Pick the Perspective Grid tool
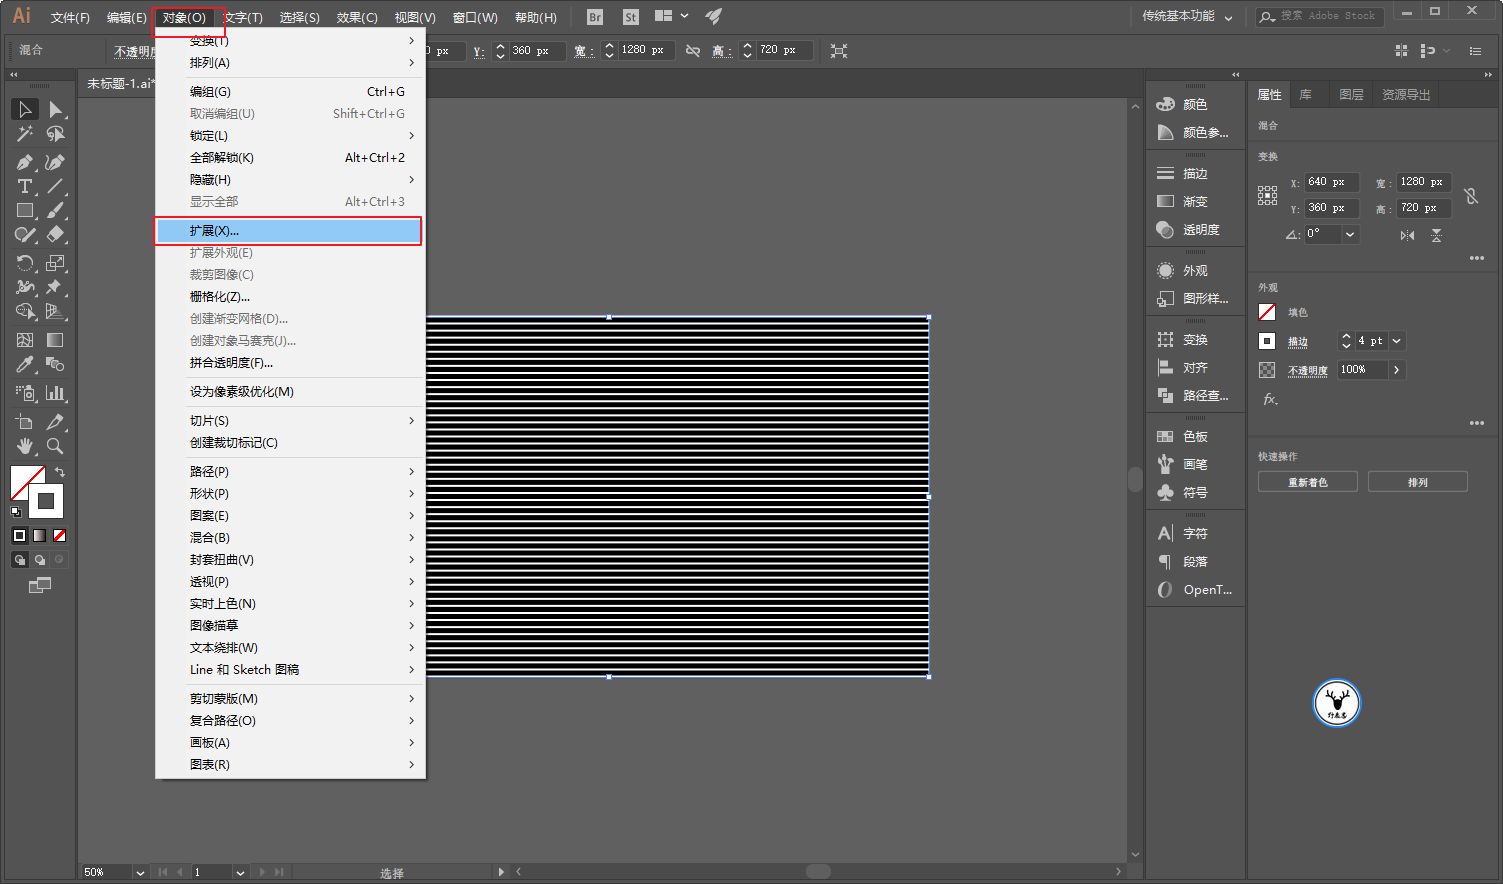Viewport: 1503px width, 884px height. (55, 312)
